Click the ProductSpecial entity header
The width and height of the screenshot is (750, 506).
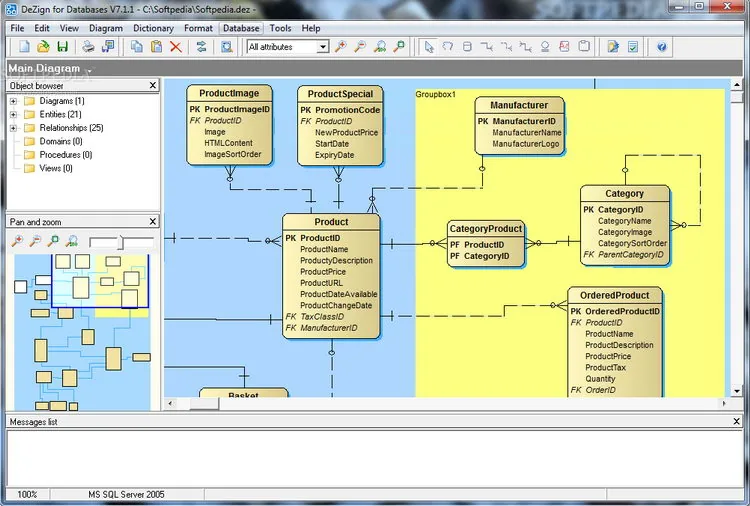tap(340, 94)
